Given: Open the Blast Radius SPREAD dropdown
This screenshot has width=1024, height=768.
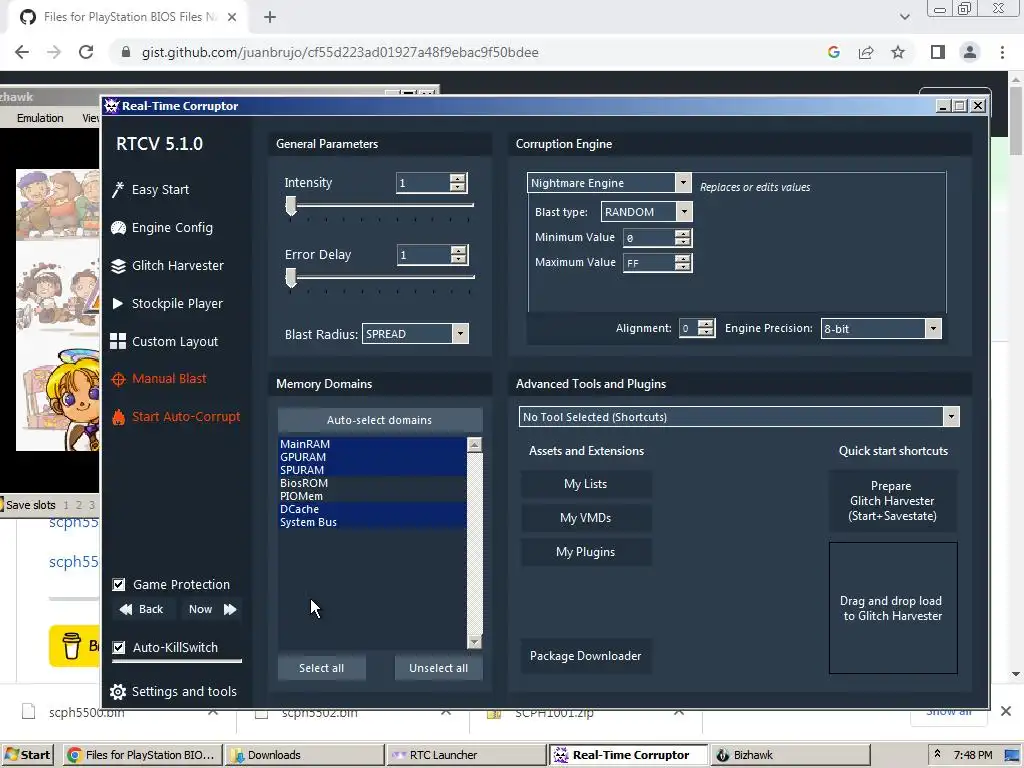Looking at the screenshot, I should 460,334.
